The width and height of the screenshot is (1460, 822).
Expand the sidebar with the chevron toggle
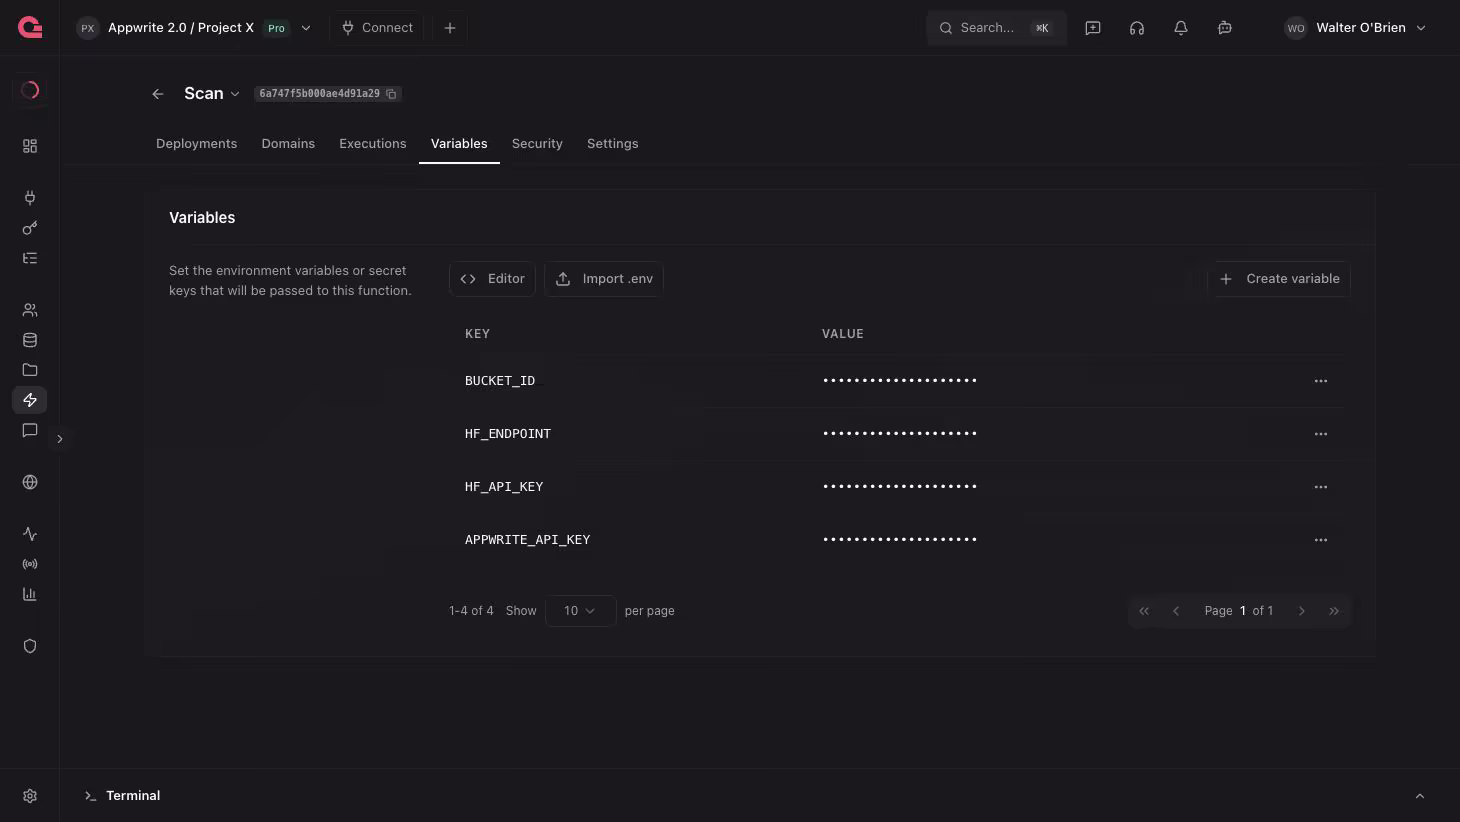[60, 439]
